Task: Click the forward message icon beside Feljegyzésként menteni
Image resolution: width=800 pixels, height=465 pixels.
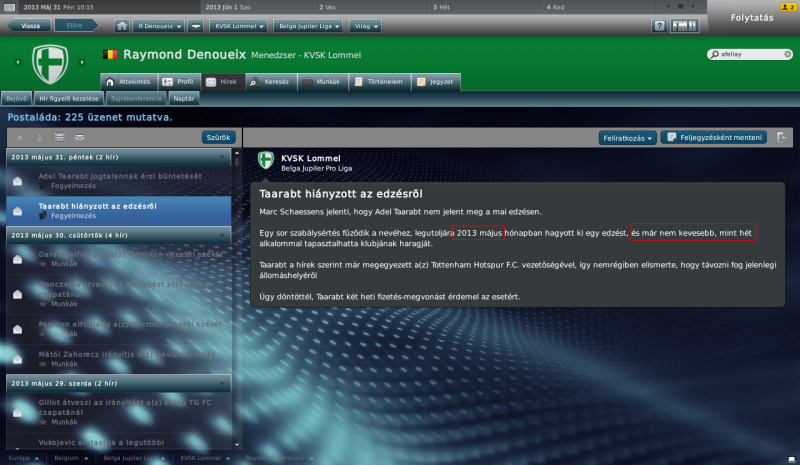Action: (782, 137)
